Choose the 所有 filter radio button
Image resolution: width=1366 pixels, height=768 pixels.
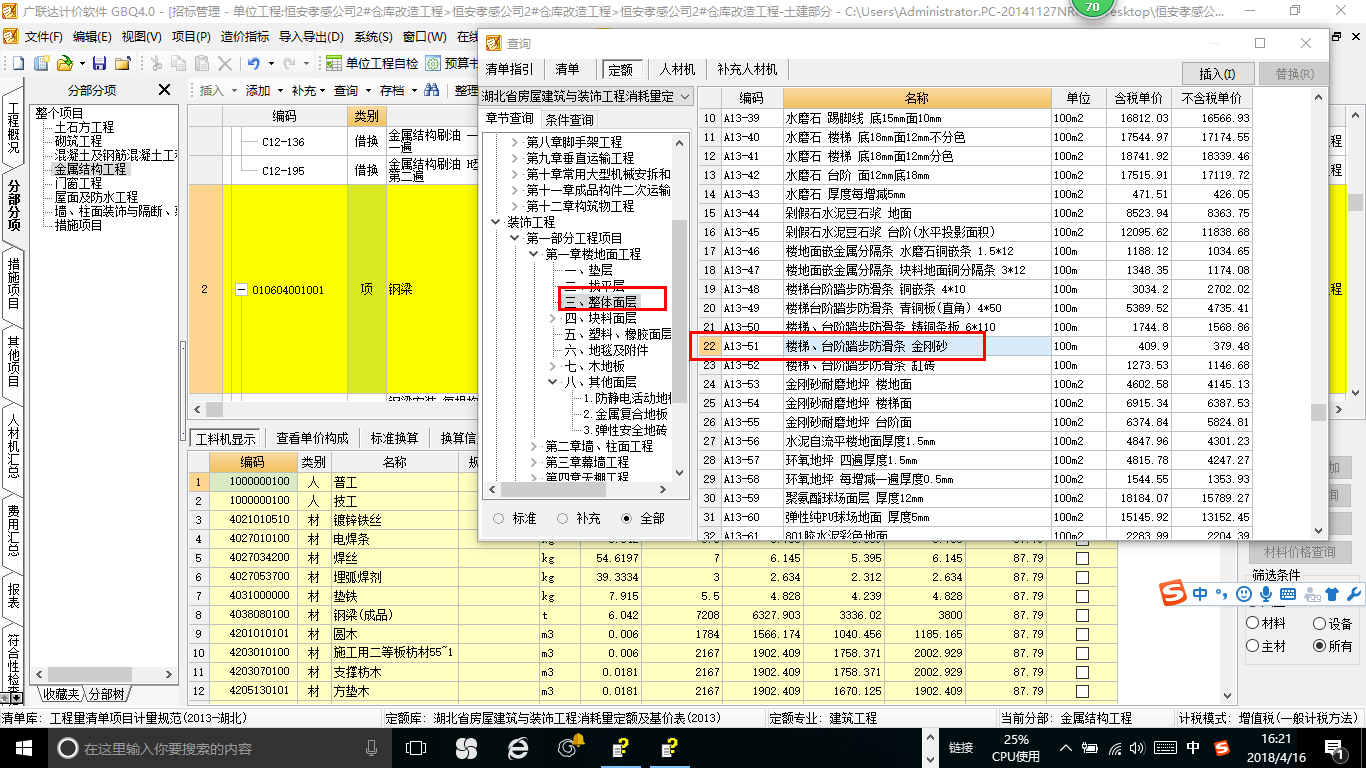1319,646
